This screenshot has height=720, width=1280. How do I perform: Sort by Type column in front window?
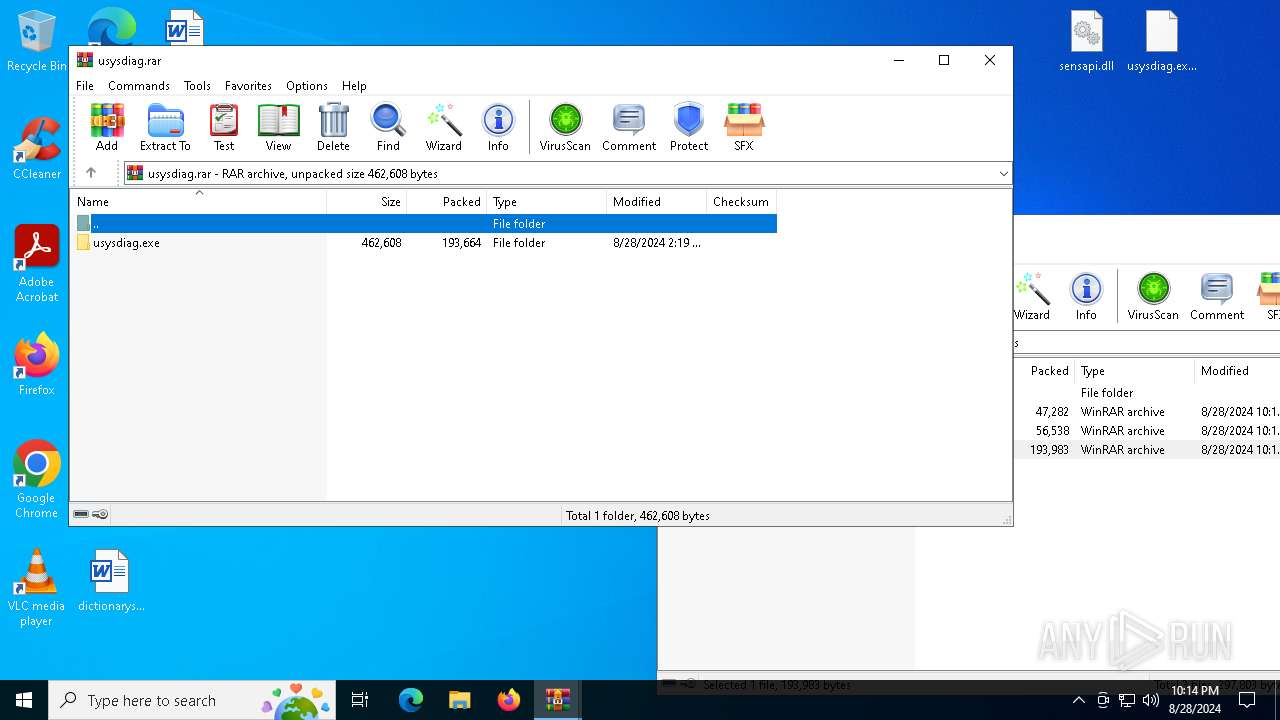(x=547, y=201)
